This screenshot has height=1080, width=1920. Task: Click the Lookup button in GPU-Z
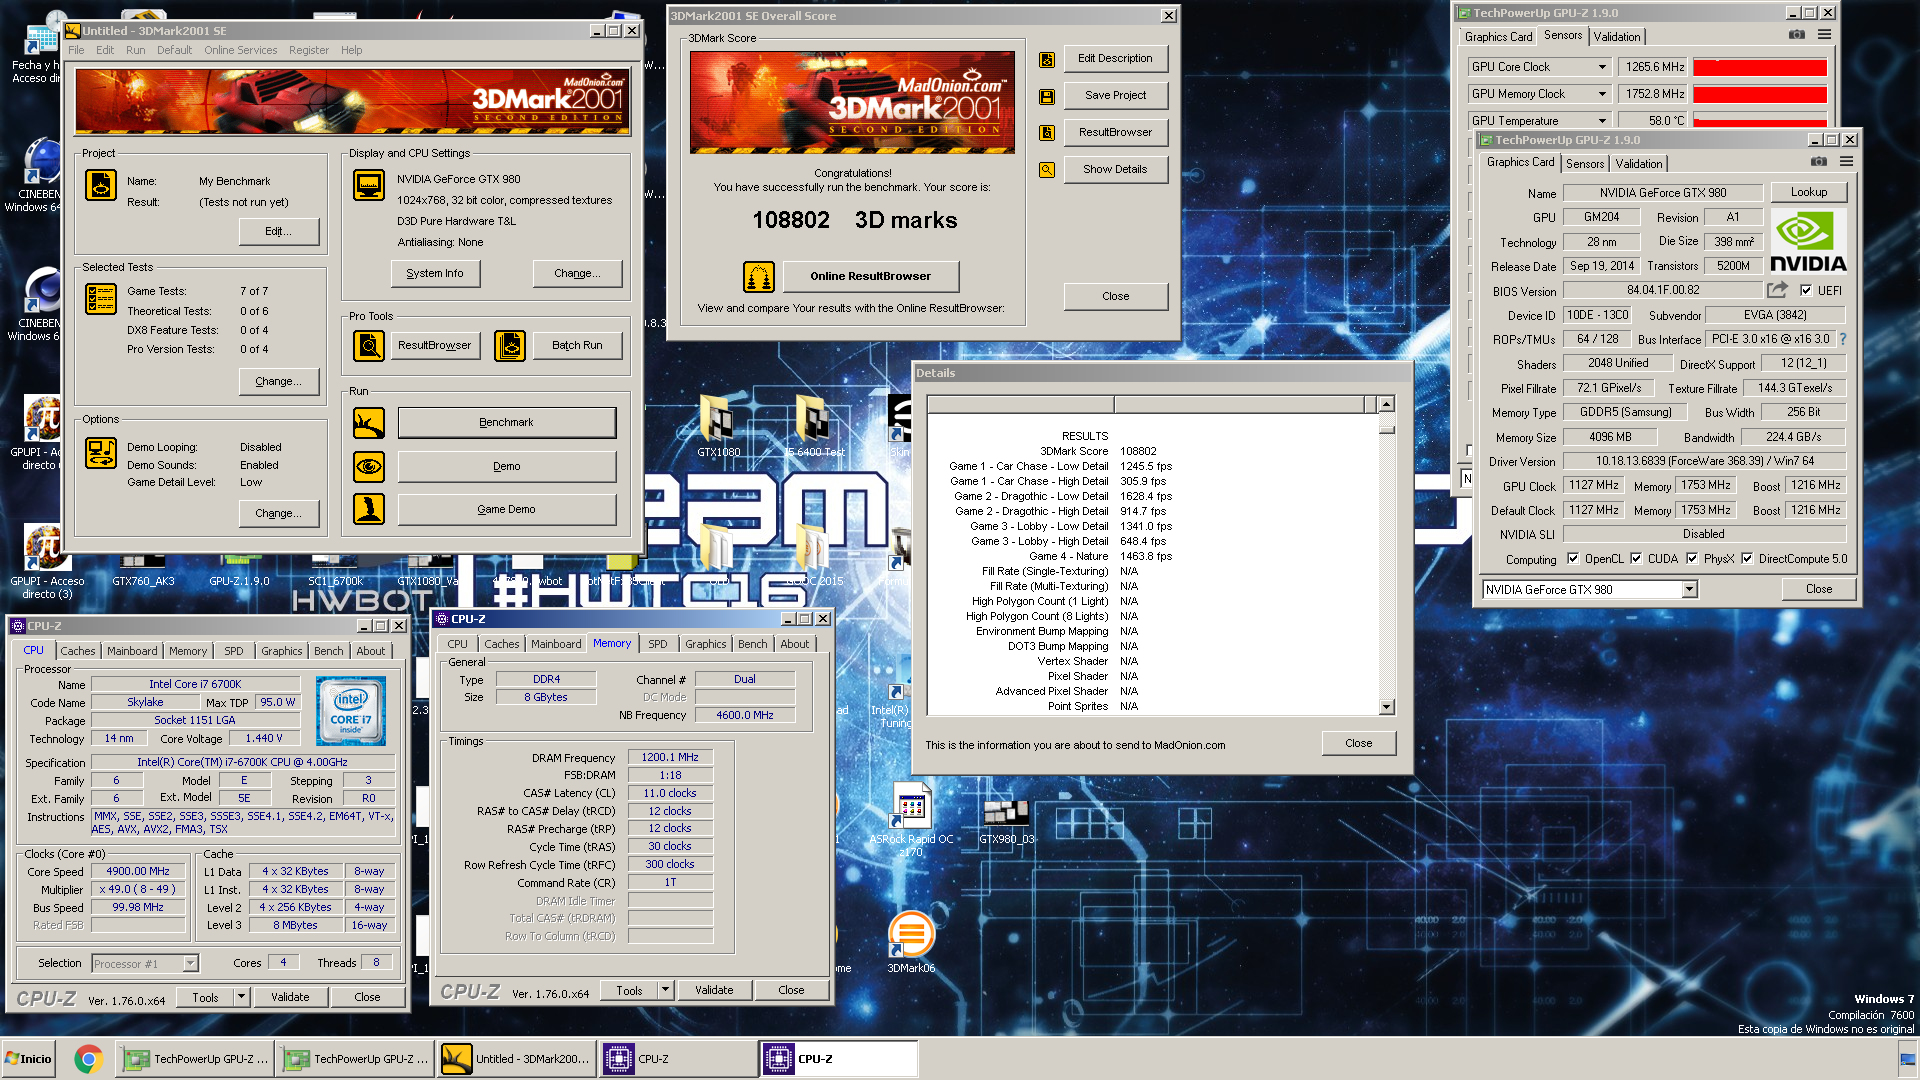(x=1809, y=192)
